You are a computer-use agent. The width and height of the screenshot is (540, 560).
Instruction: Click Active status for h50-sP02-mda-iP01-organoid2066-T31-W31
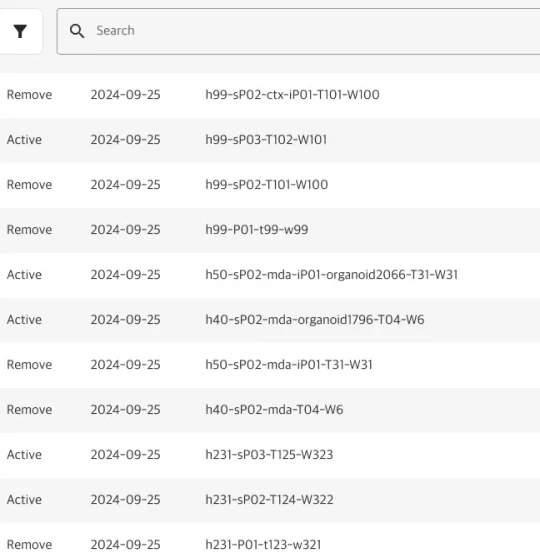coord(24,275)
